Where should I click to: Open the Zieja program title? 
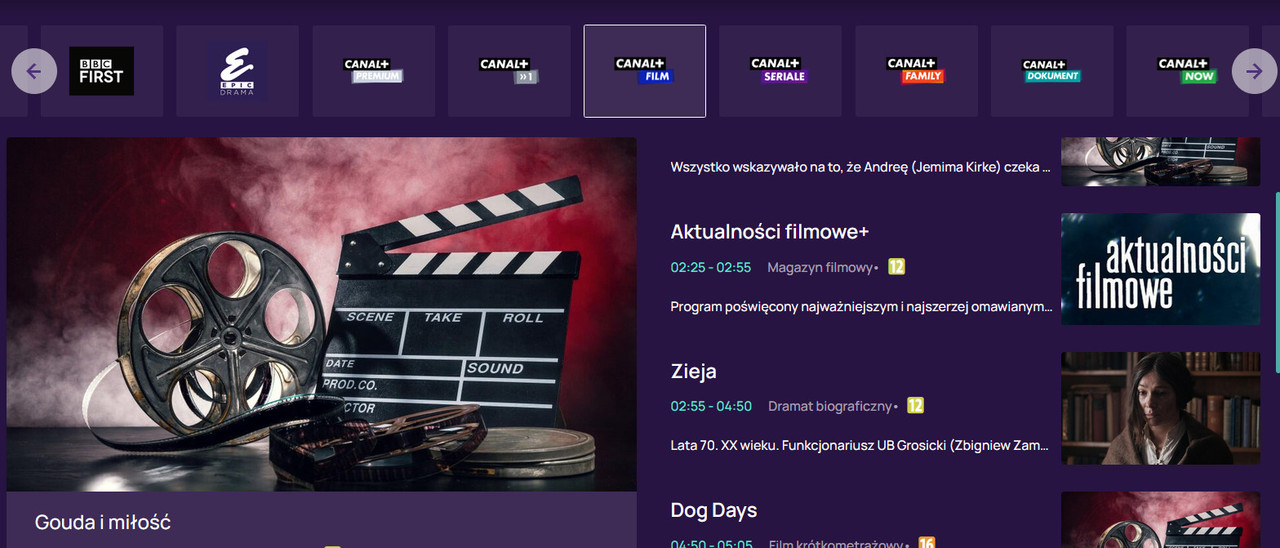[694, 371]
